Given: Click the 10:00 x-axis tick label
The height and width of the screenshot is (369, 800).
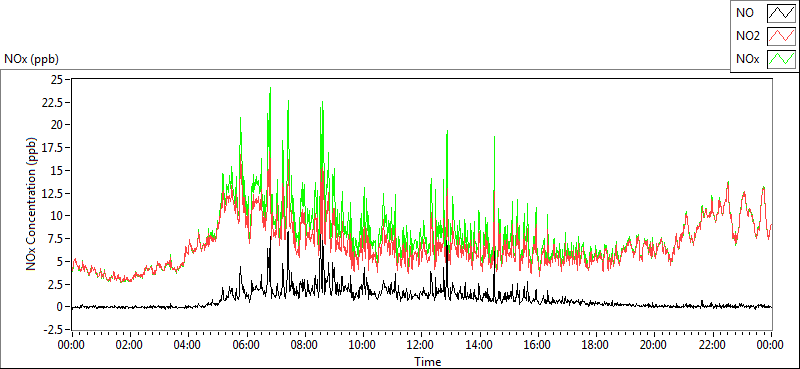Looking at the screenshot, I should [363, 345].
